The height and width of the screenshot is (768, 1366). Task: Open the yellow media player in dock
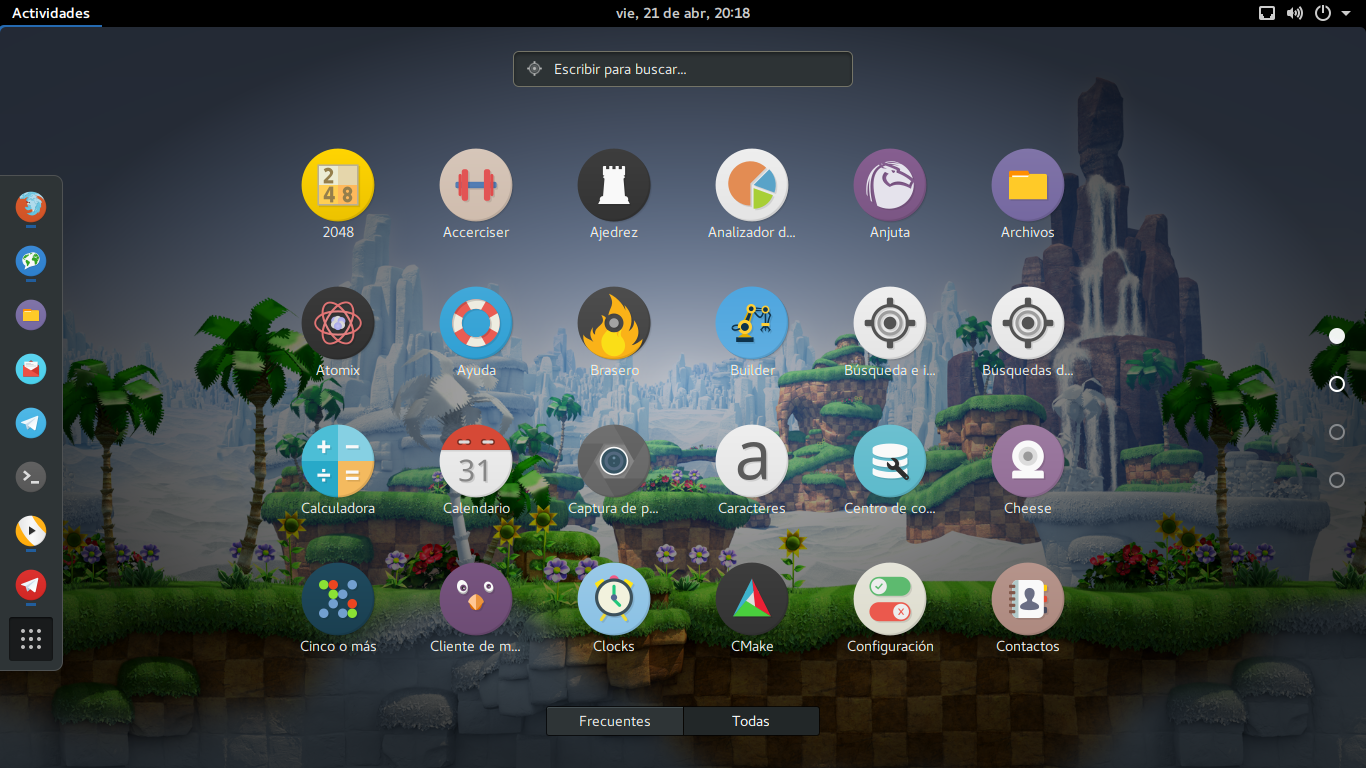pyautogui.click(x=31, y=531)
